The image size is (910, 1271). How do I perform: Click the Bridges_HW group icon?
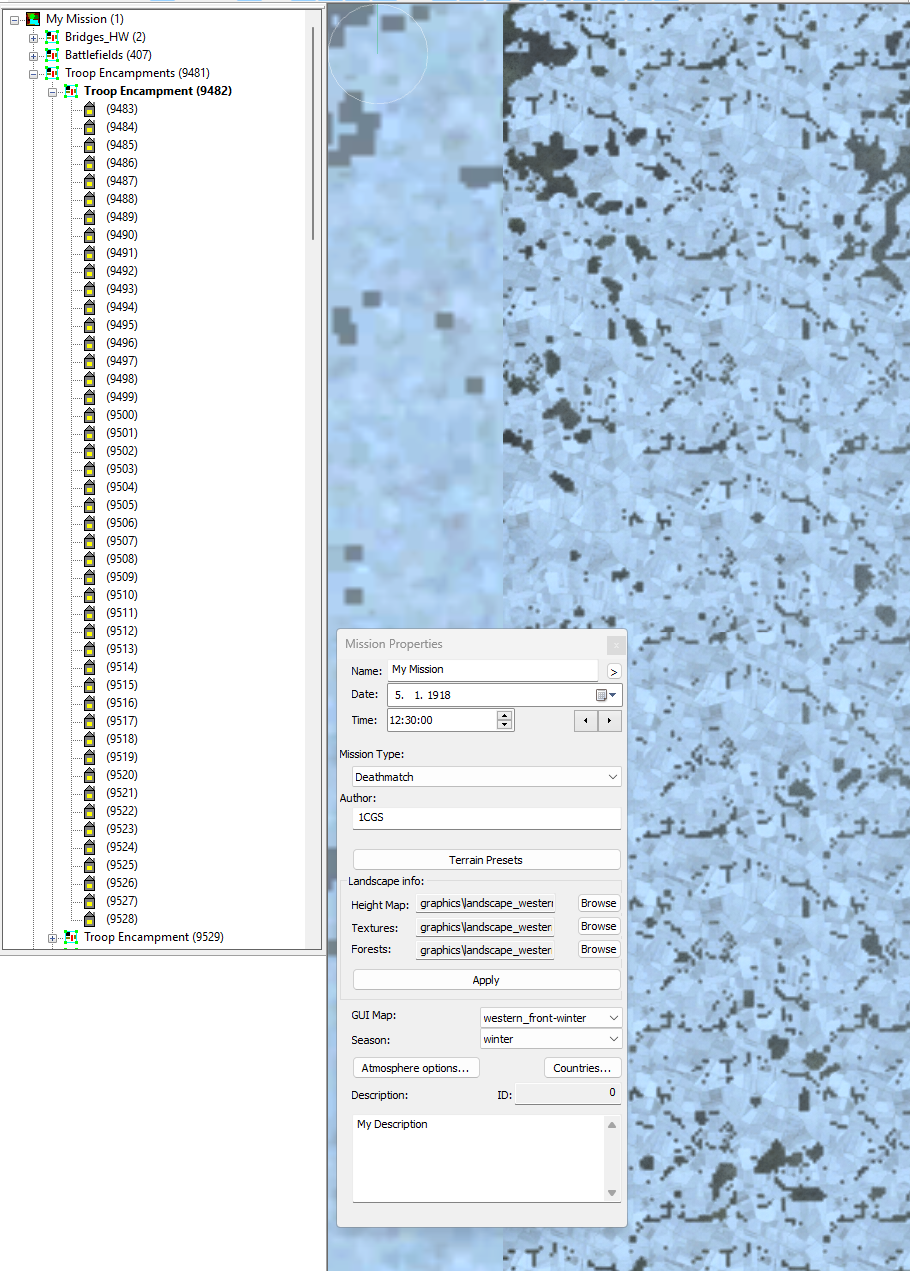pyautogui.click(x=52, y=37)
